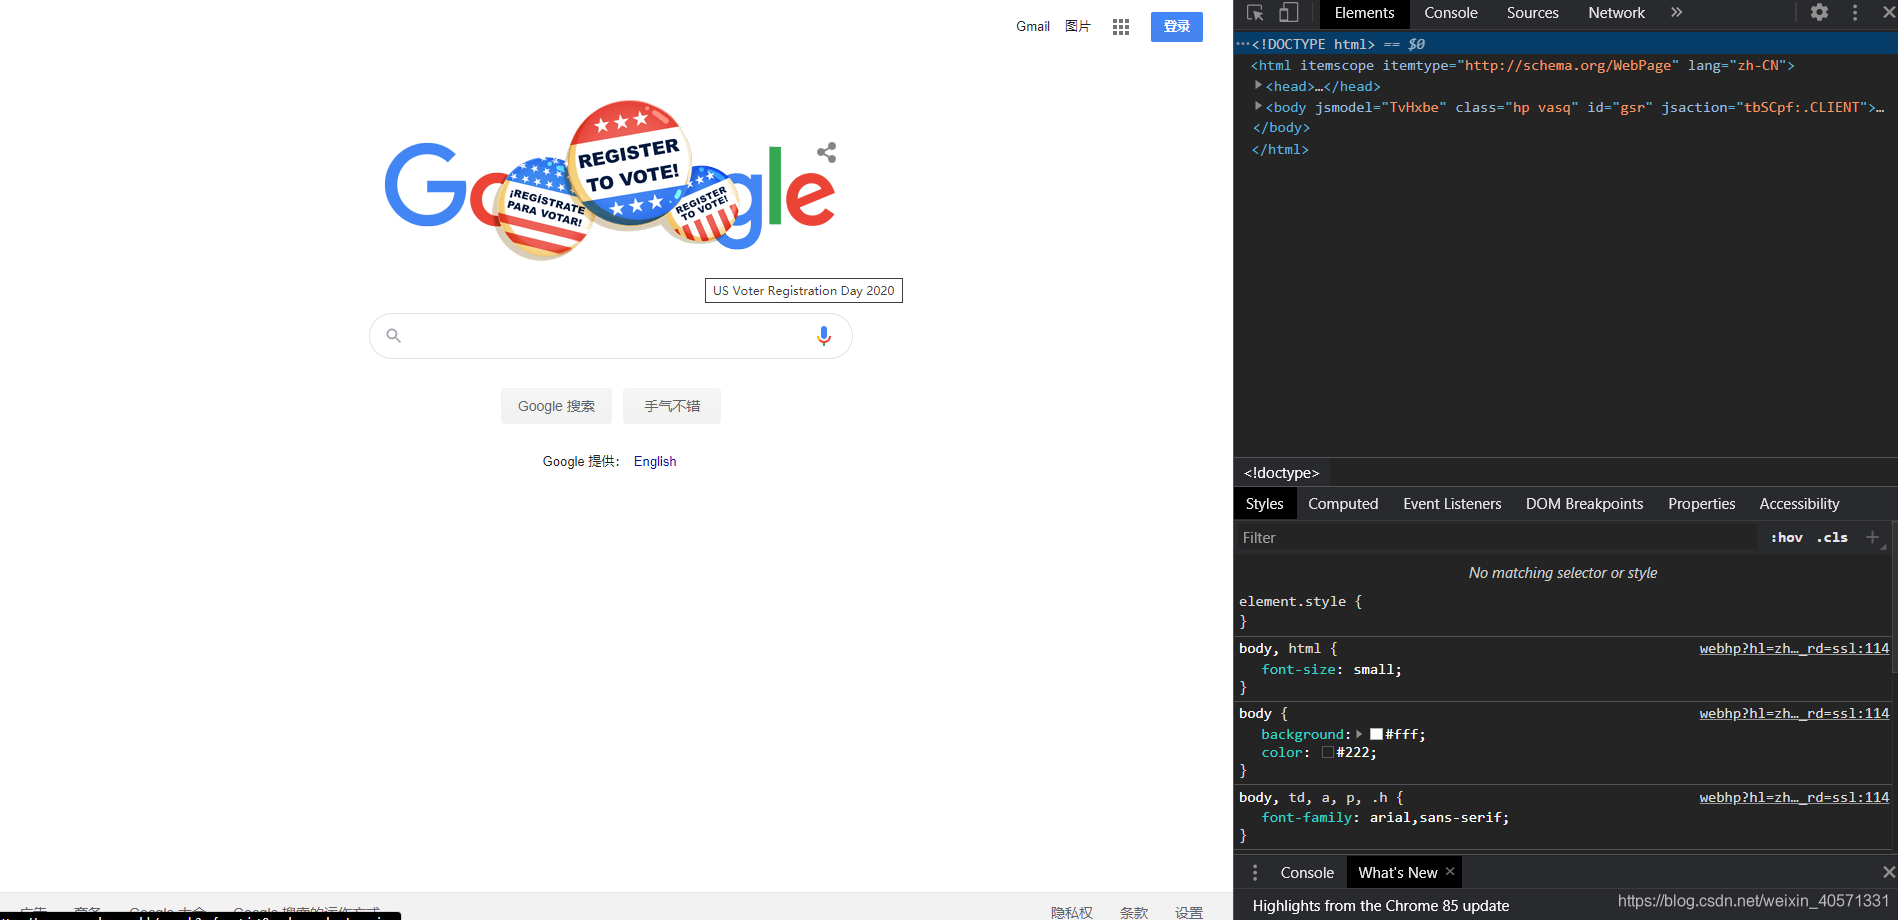Screen dimensions: 1898x920
Task: Click the #222 color swatch
Action: click(x=1327, y=752)
